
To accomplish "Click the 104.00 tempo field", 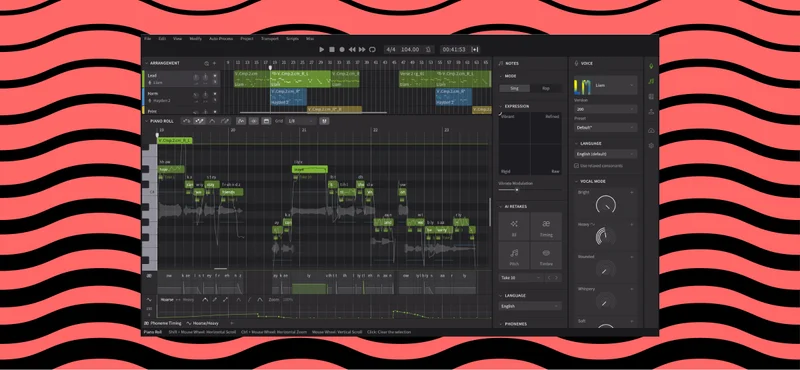I will click(410, 50).
